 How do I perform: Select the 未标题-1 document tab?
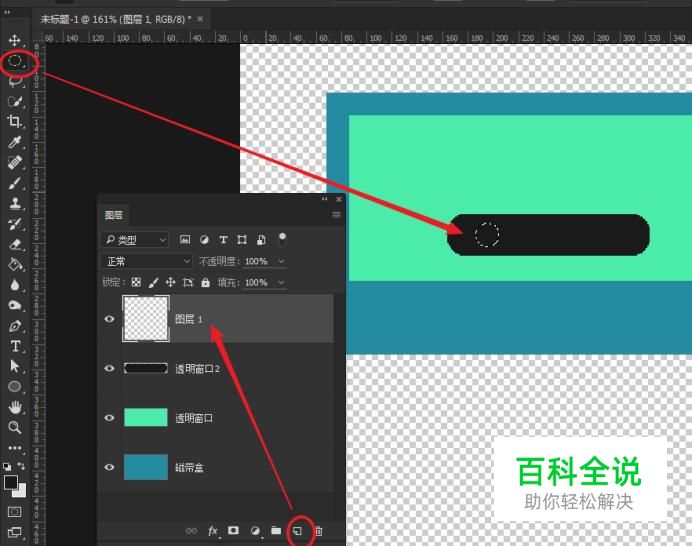point(116,19)
